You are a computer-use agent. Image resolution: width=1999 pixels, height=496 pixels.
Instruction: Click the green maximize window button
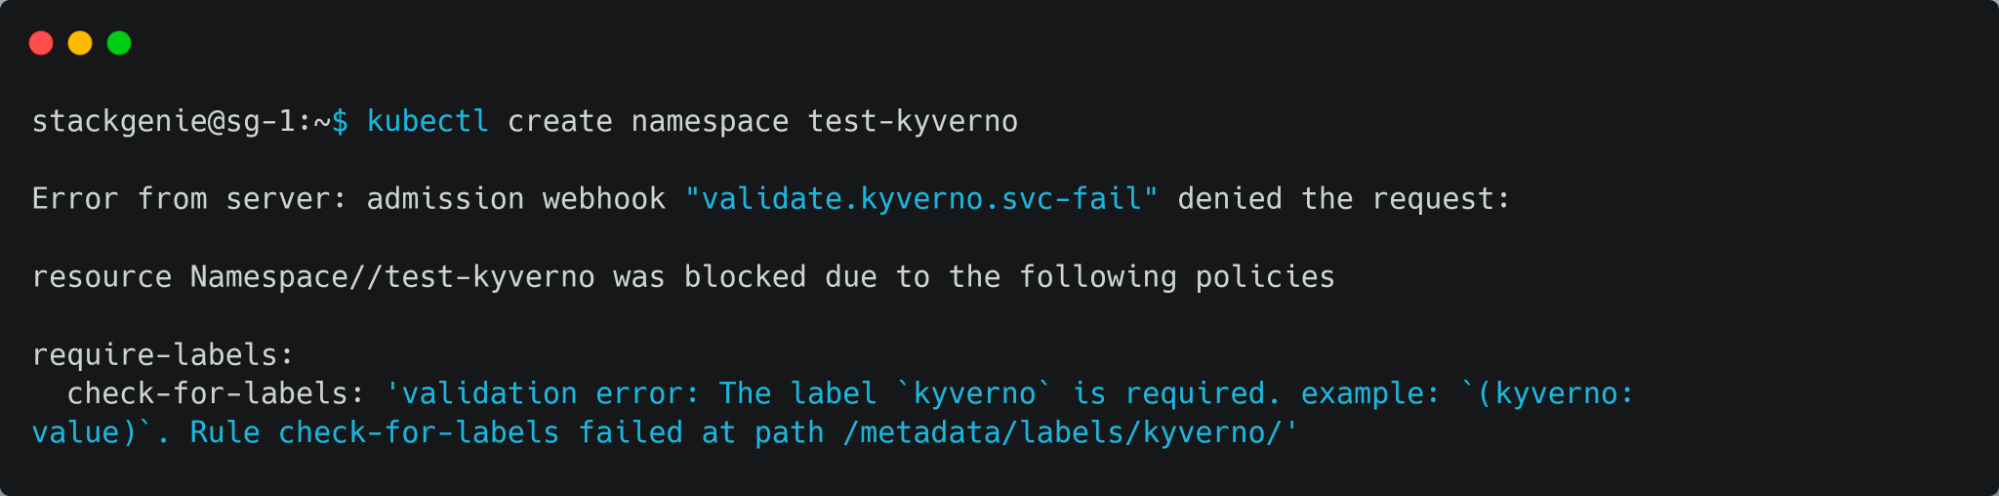[x=119, y=43]
